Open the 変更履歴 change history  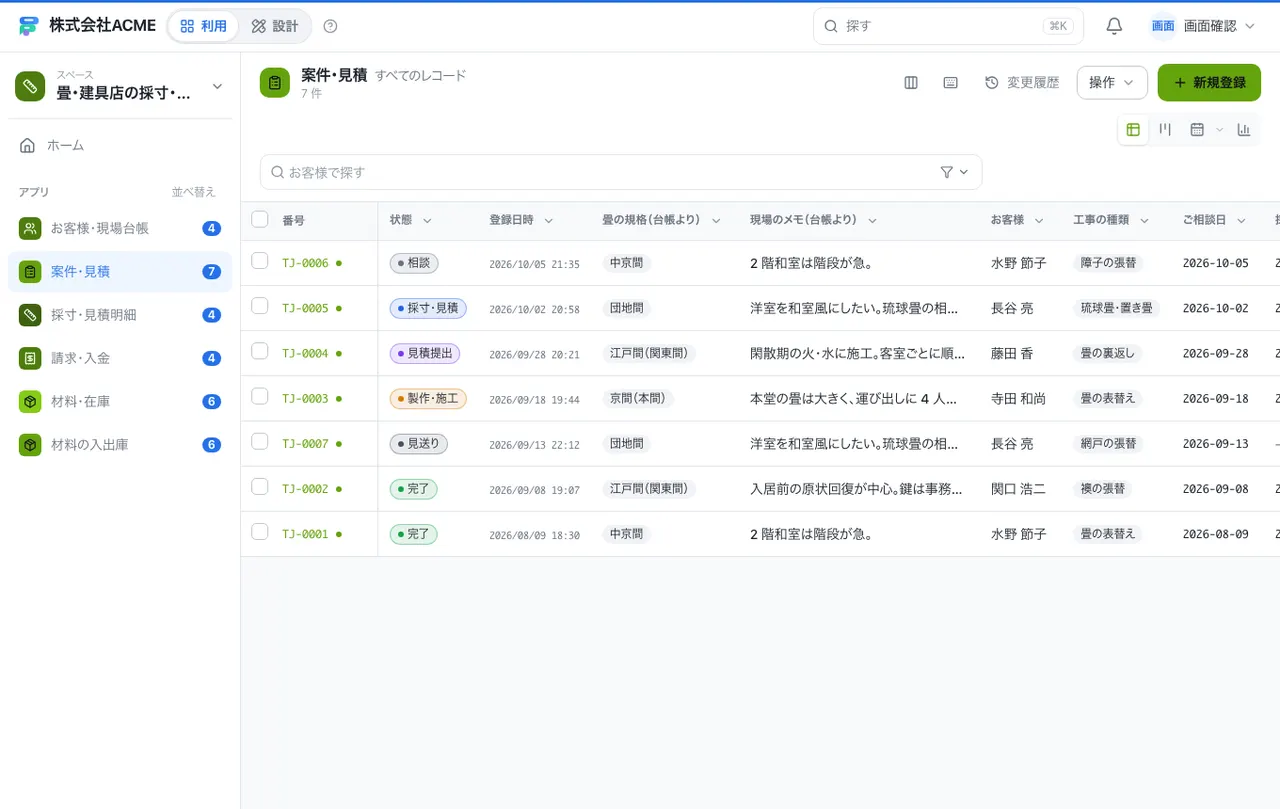[1021, 83]
